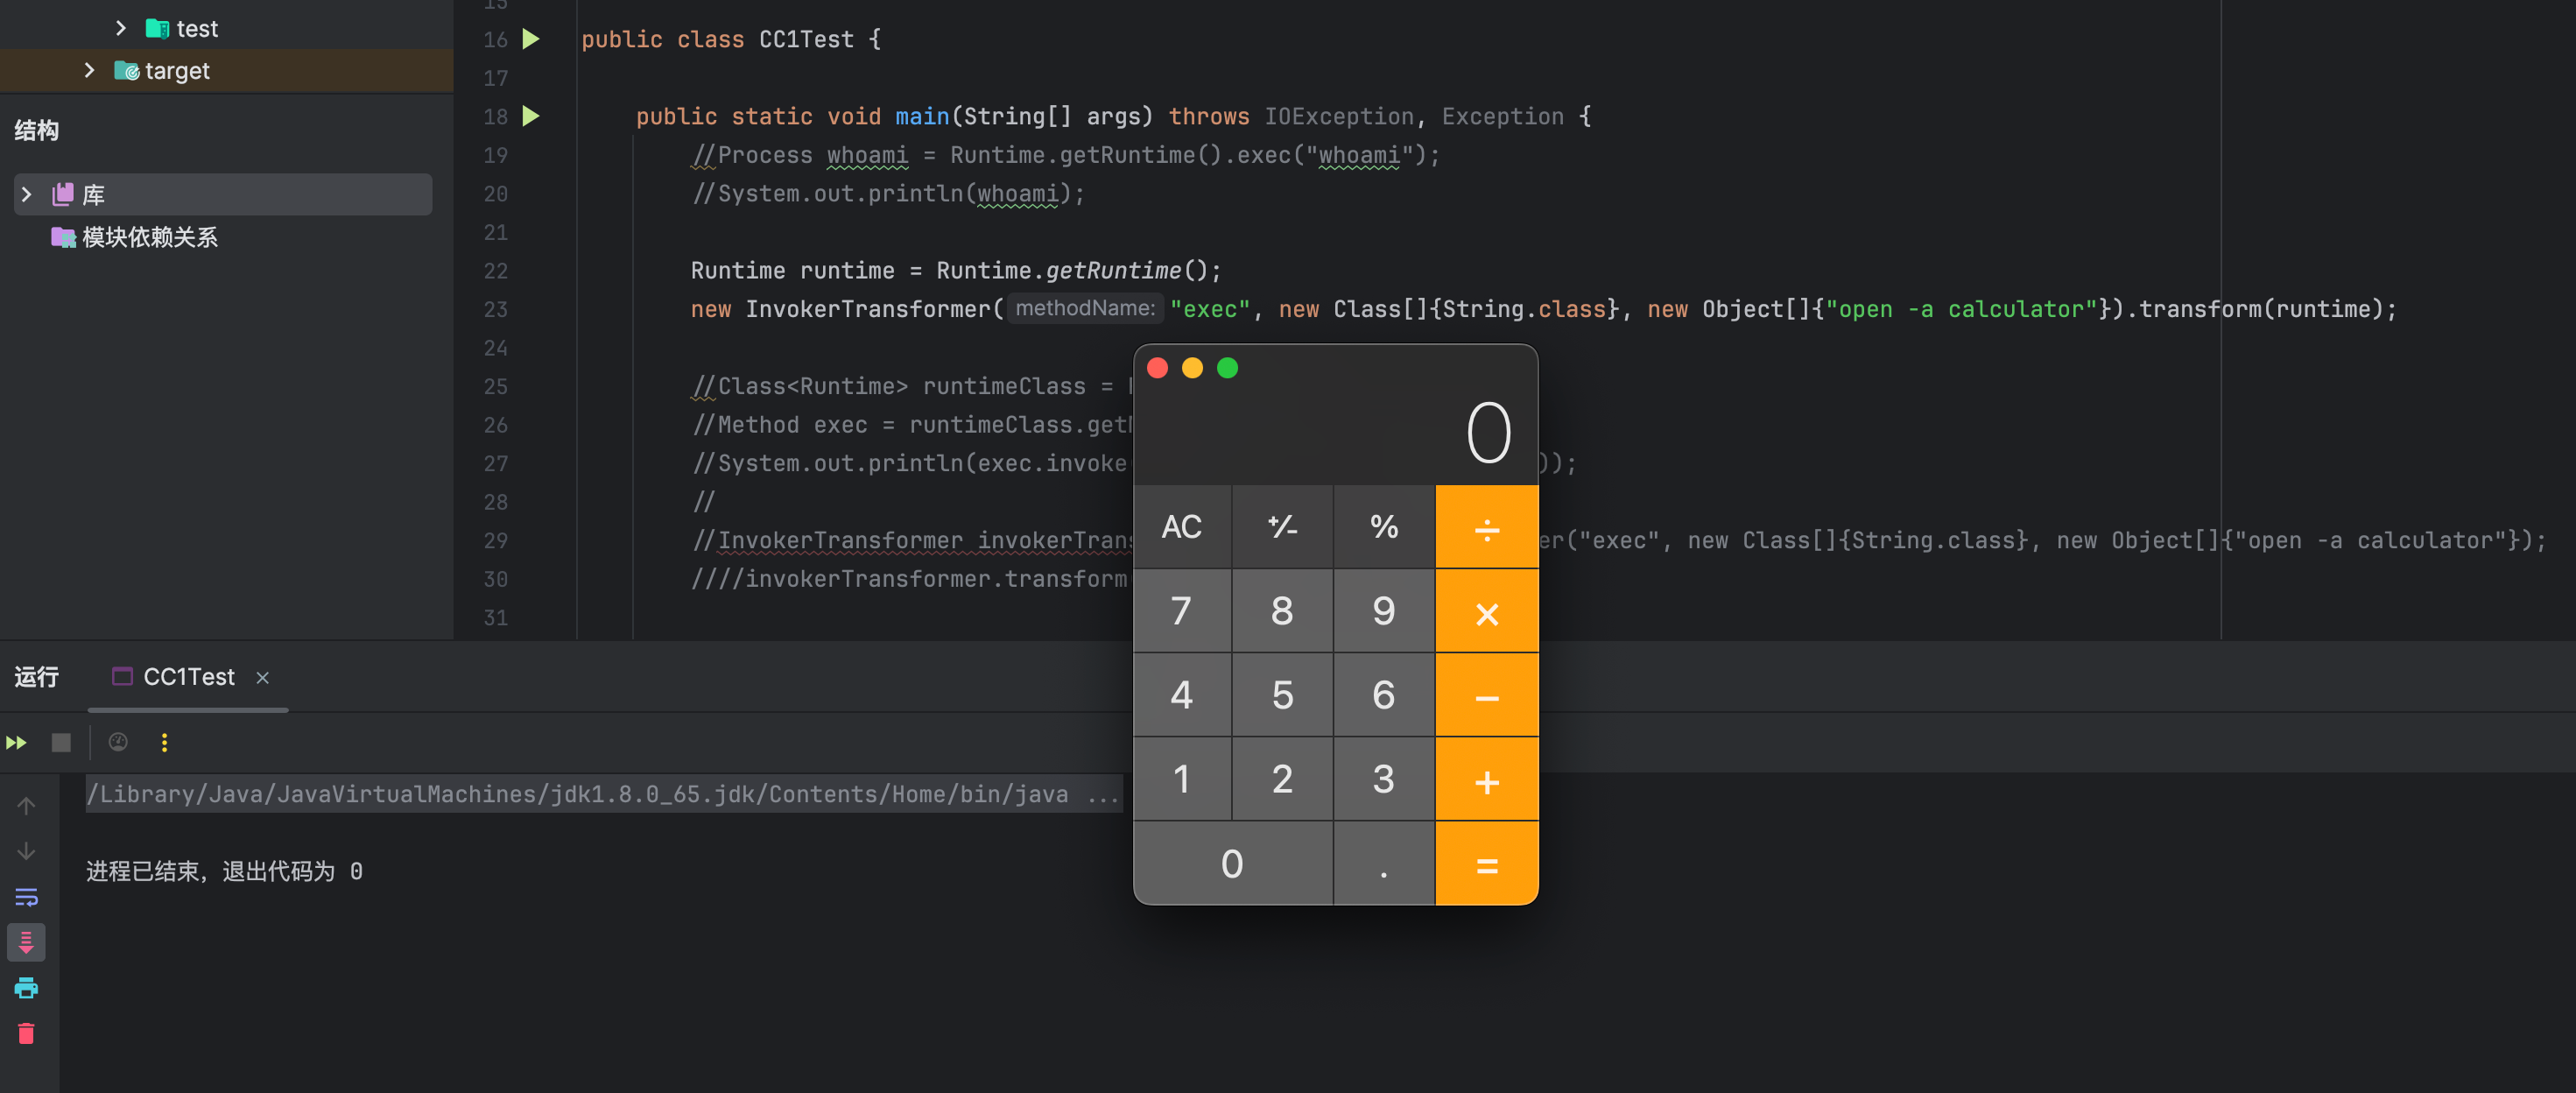Click the up arrow in the console
The height and width of the screenshot is (1093, 2576).
26,806
